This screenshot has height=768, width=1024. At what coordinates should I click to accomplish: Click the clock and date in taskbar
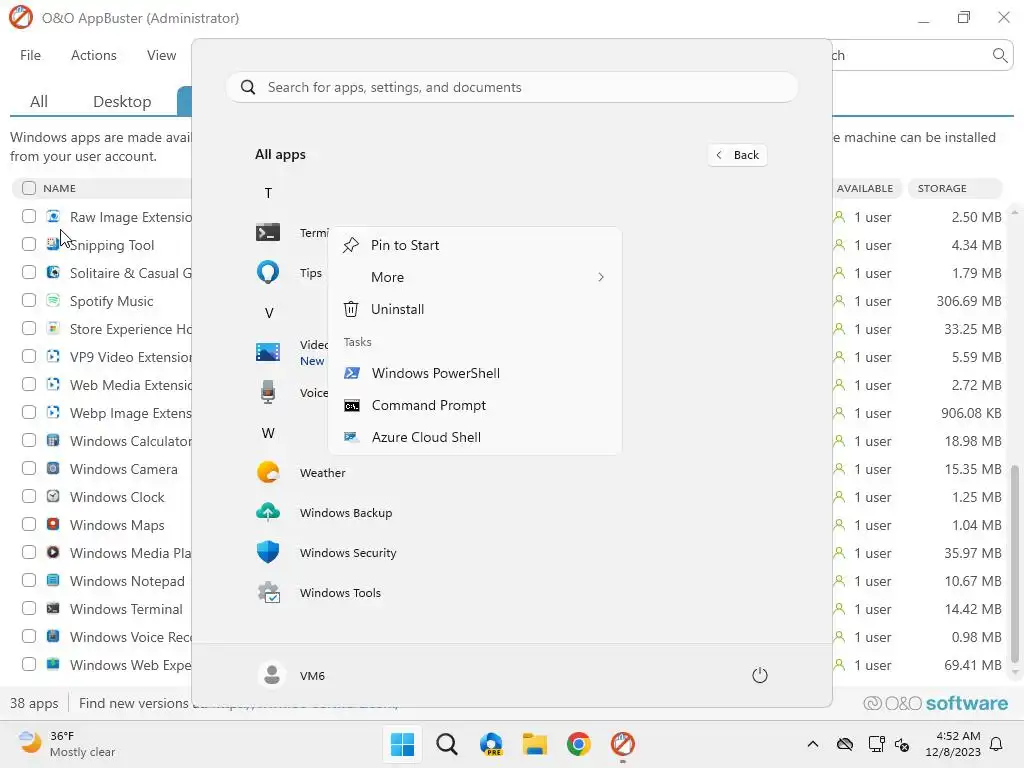[x=952, y=744]
